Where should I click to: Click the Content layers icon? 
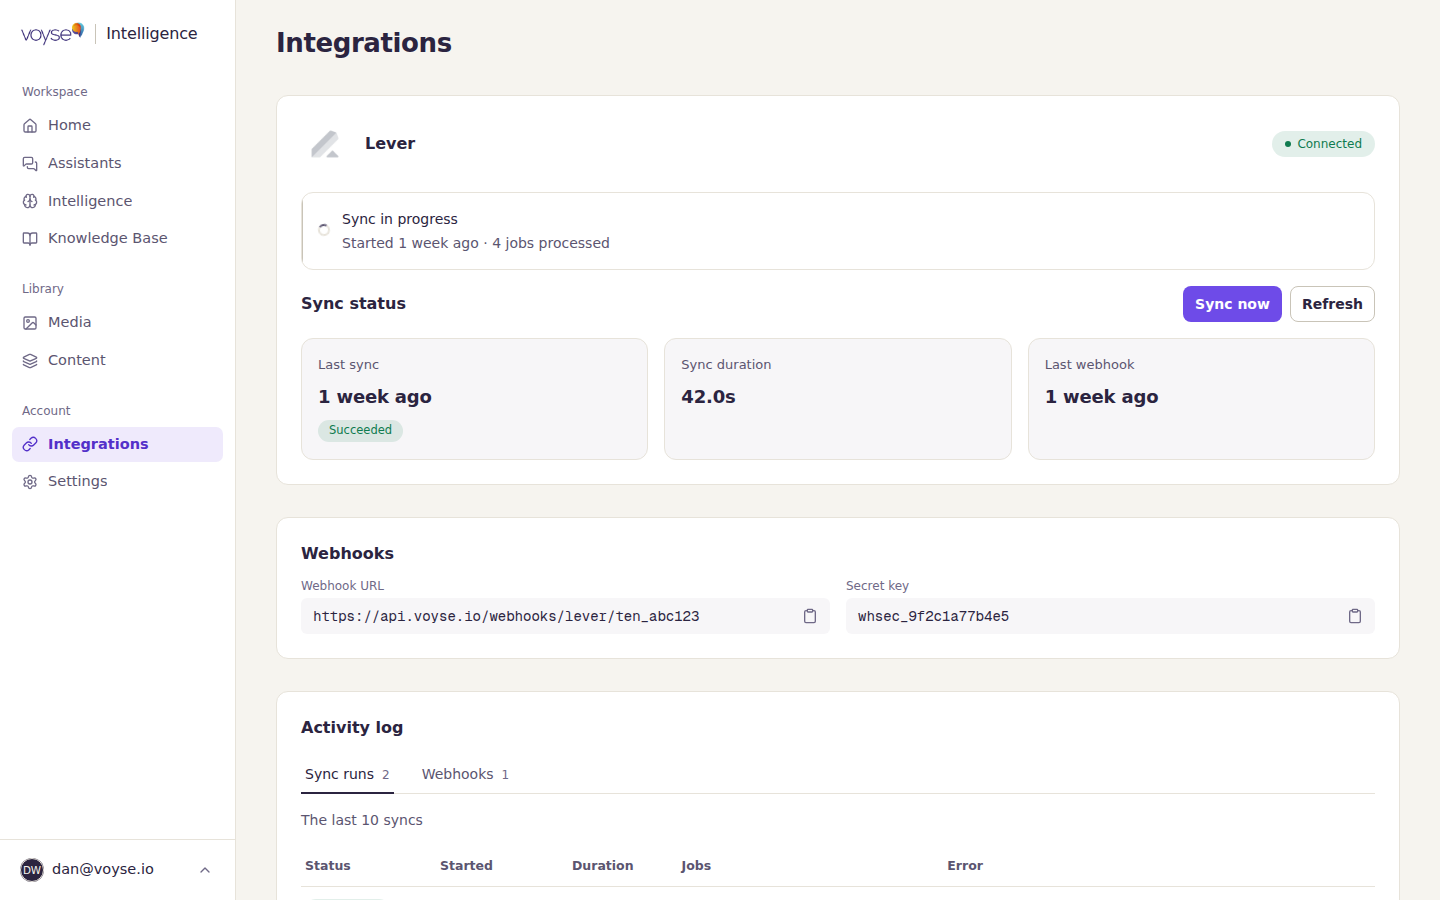pyautogui.click(x=30, y=361)
